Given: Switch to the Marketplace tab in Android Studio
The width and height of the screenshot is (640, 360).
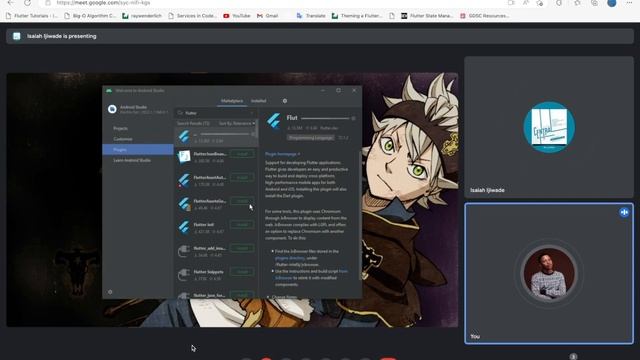Looking at the screenshot, I should pyautogui.click(x=232, y=101).
